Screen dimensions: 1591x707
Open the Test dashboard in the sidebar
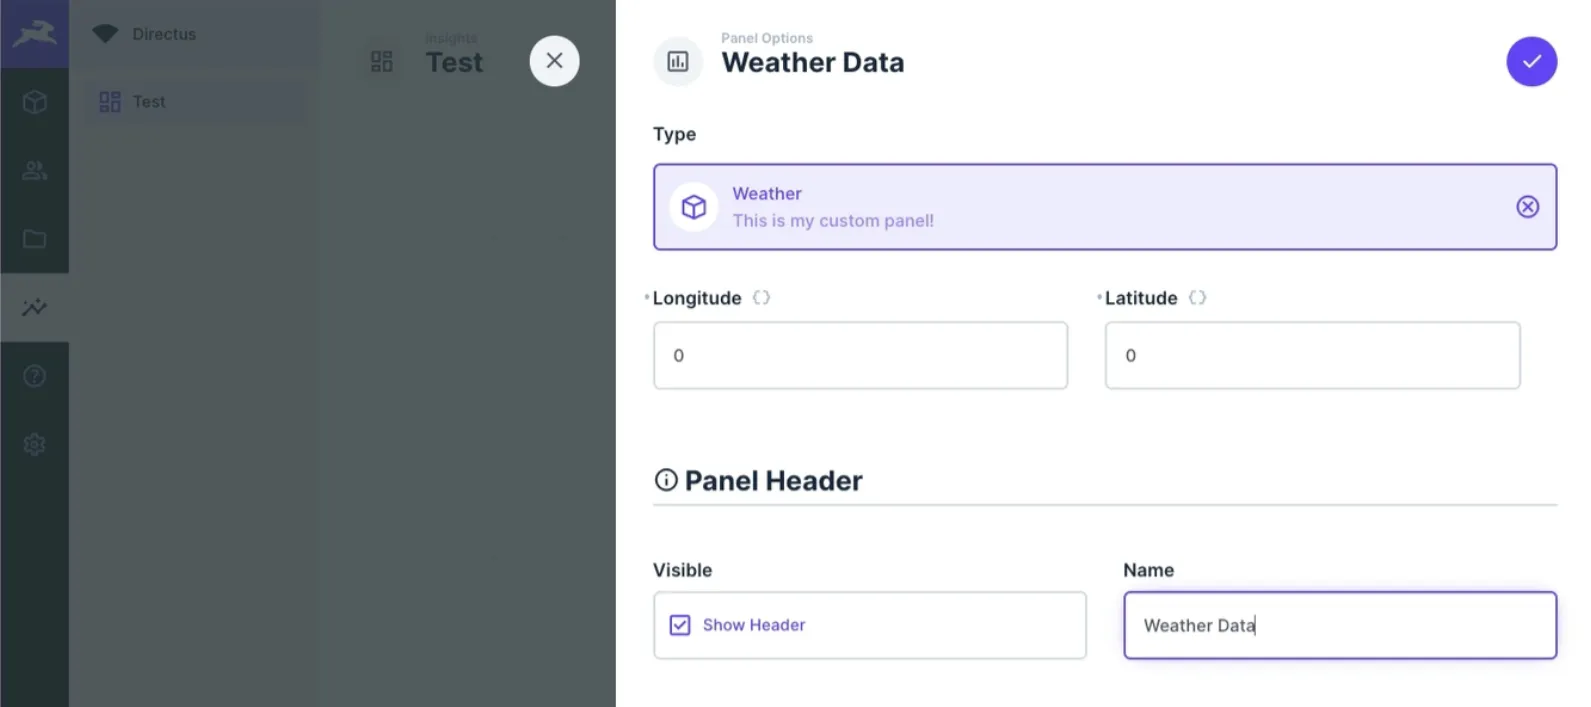tap(148, 101)
